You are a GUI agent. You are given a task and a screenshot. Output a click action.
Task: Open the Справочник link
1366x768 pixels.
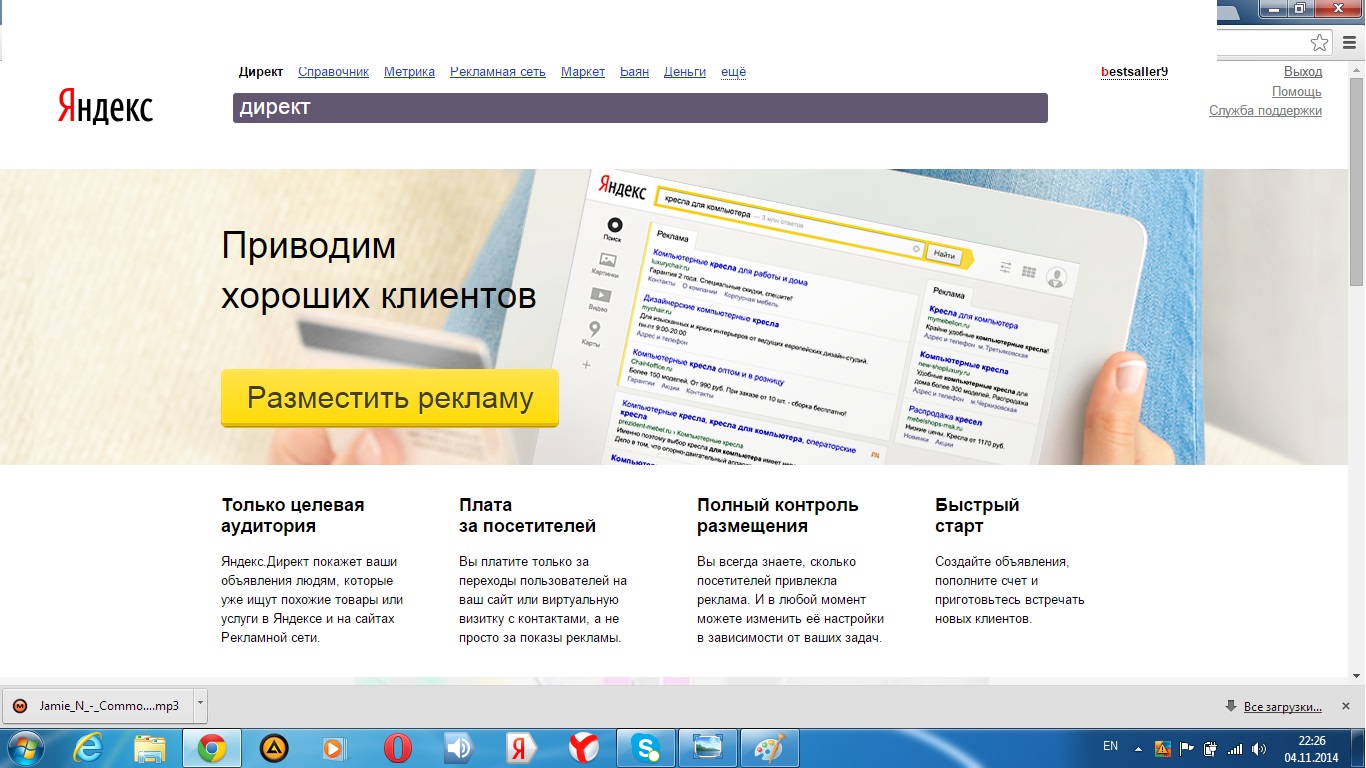(334, 72)
